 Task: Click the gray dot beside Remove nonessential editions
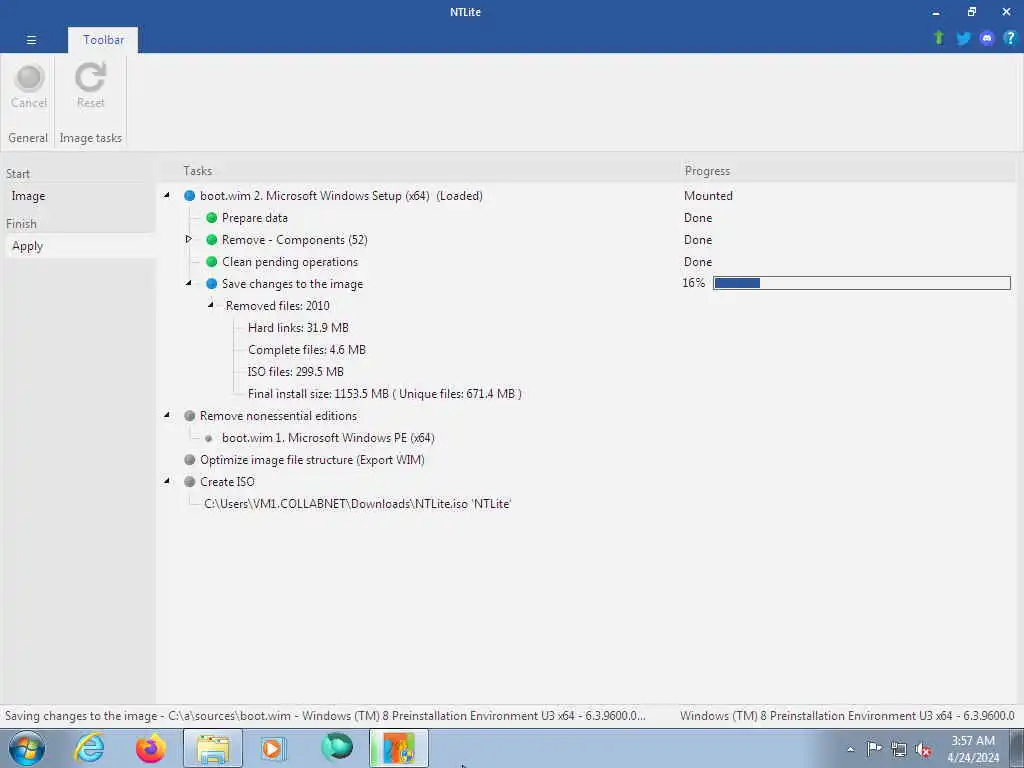point(189,416)
